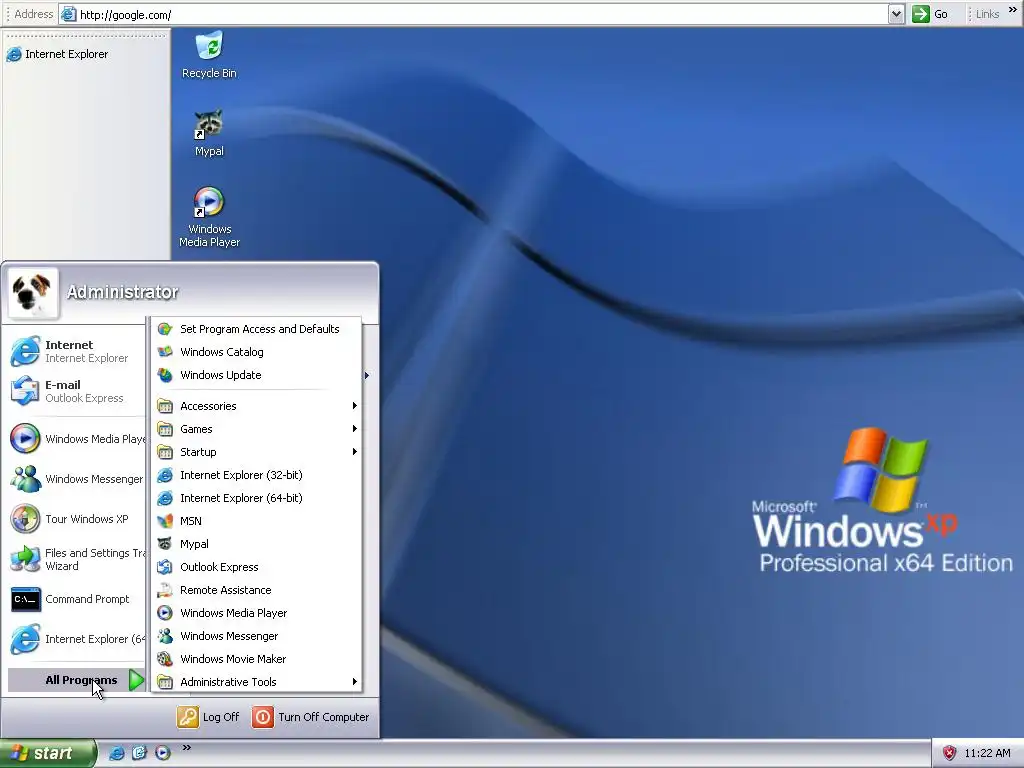
Task: Click the Start button
Action: pos(48,753)
